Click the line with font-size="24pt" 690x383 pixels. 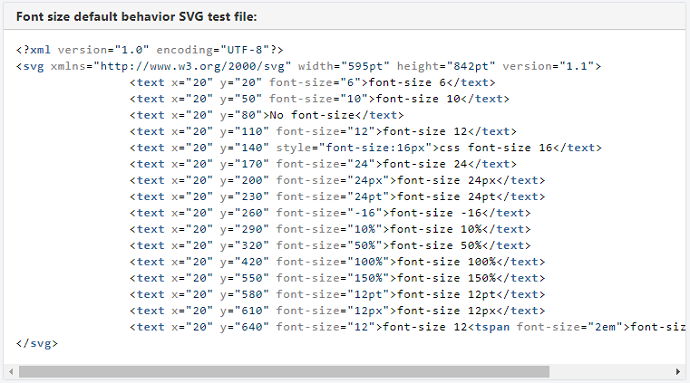pos(337,196)
